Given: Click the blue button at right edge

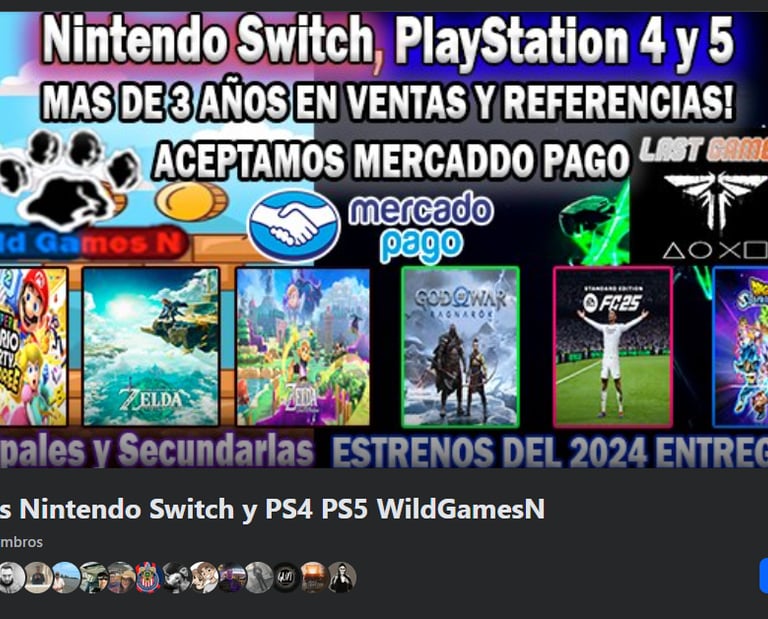Looking at the screenshot, I should pyautogui.click(x=764, y=577).
